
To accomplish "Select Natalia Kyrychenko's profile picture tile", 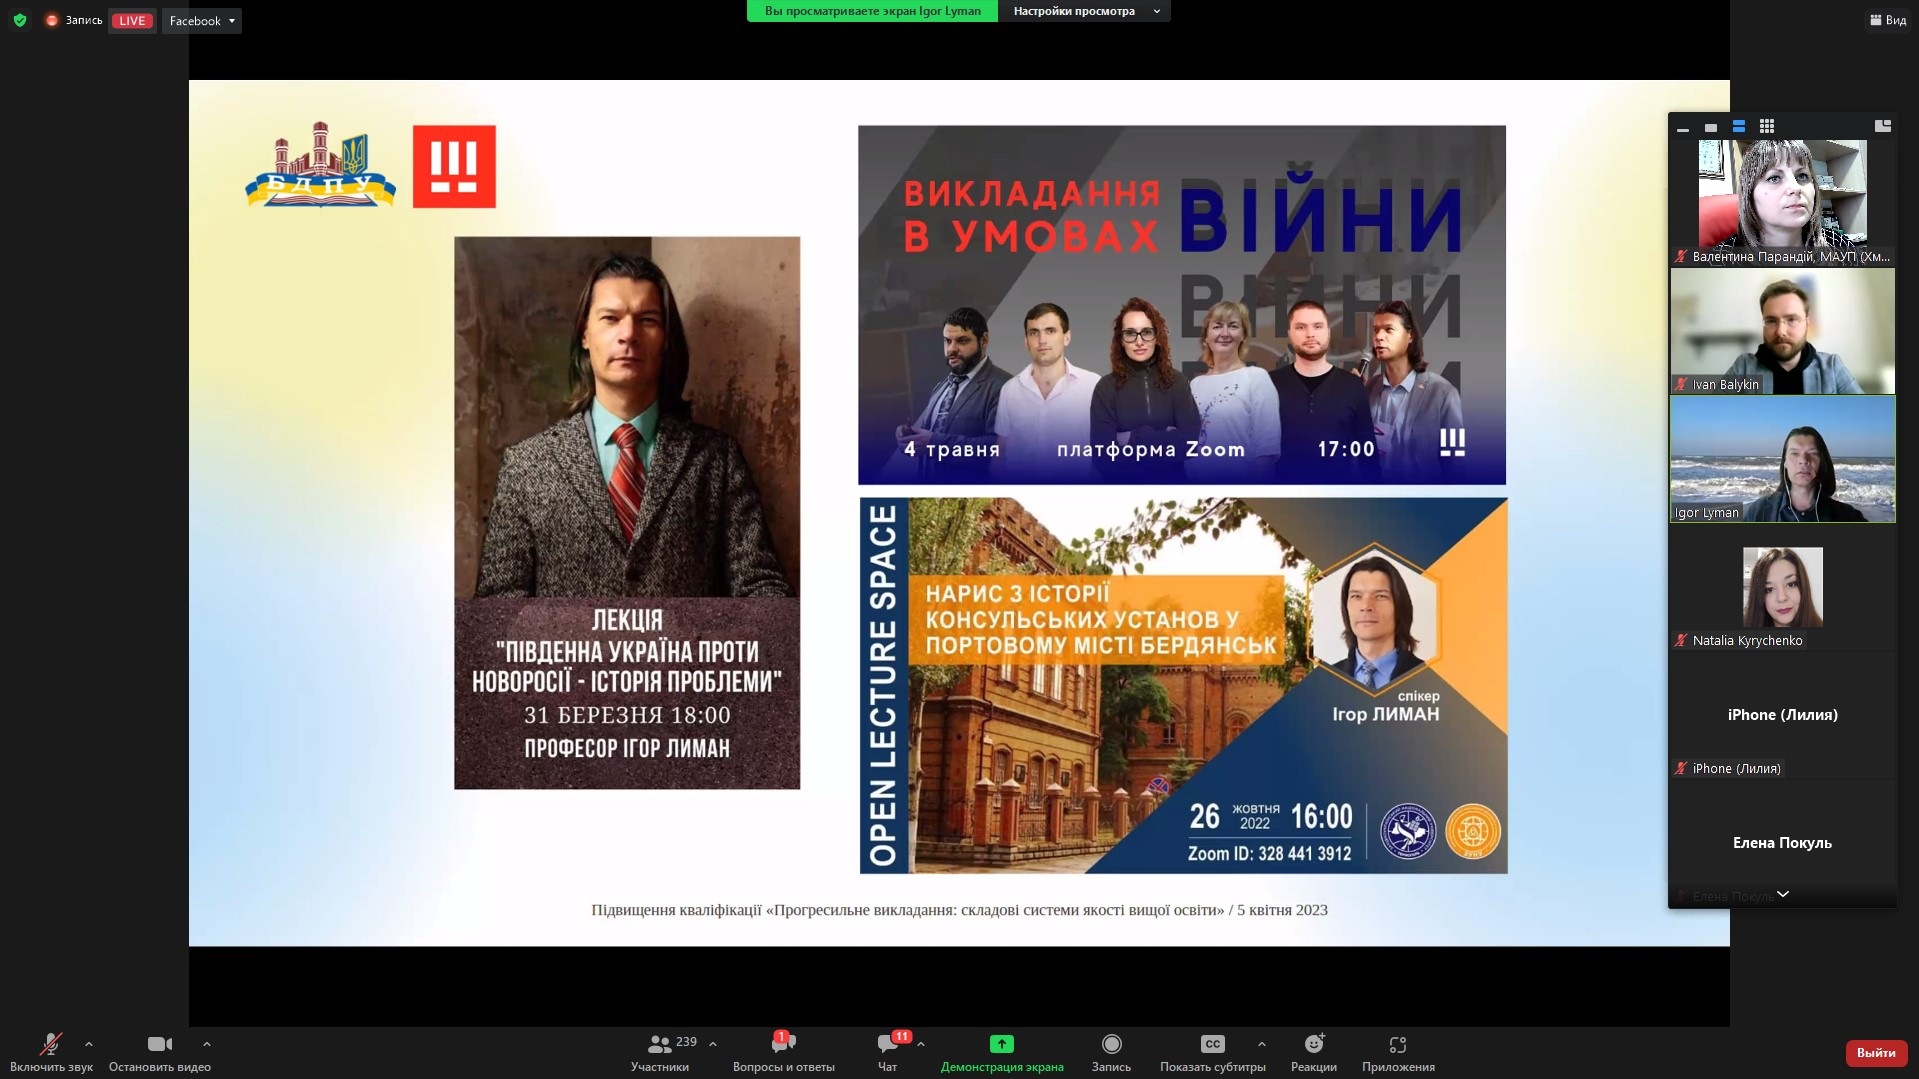I will point(1782,587).
